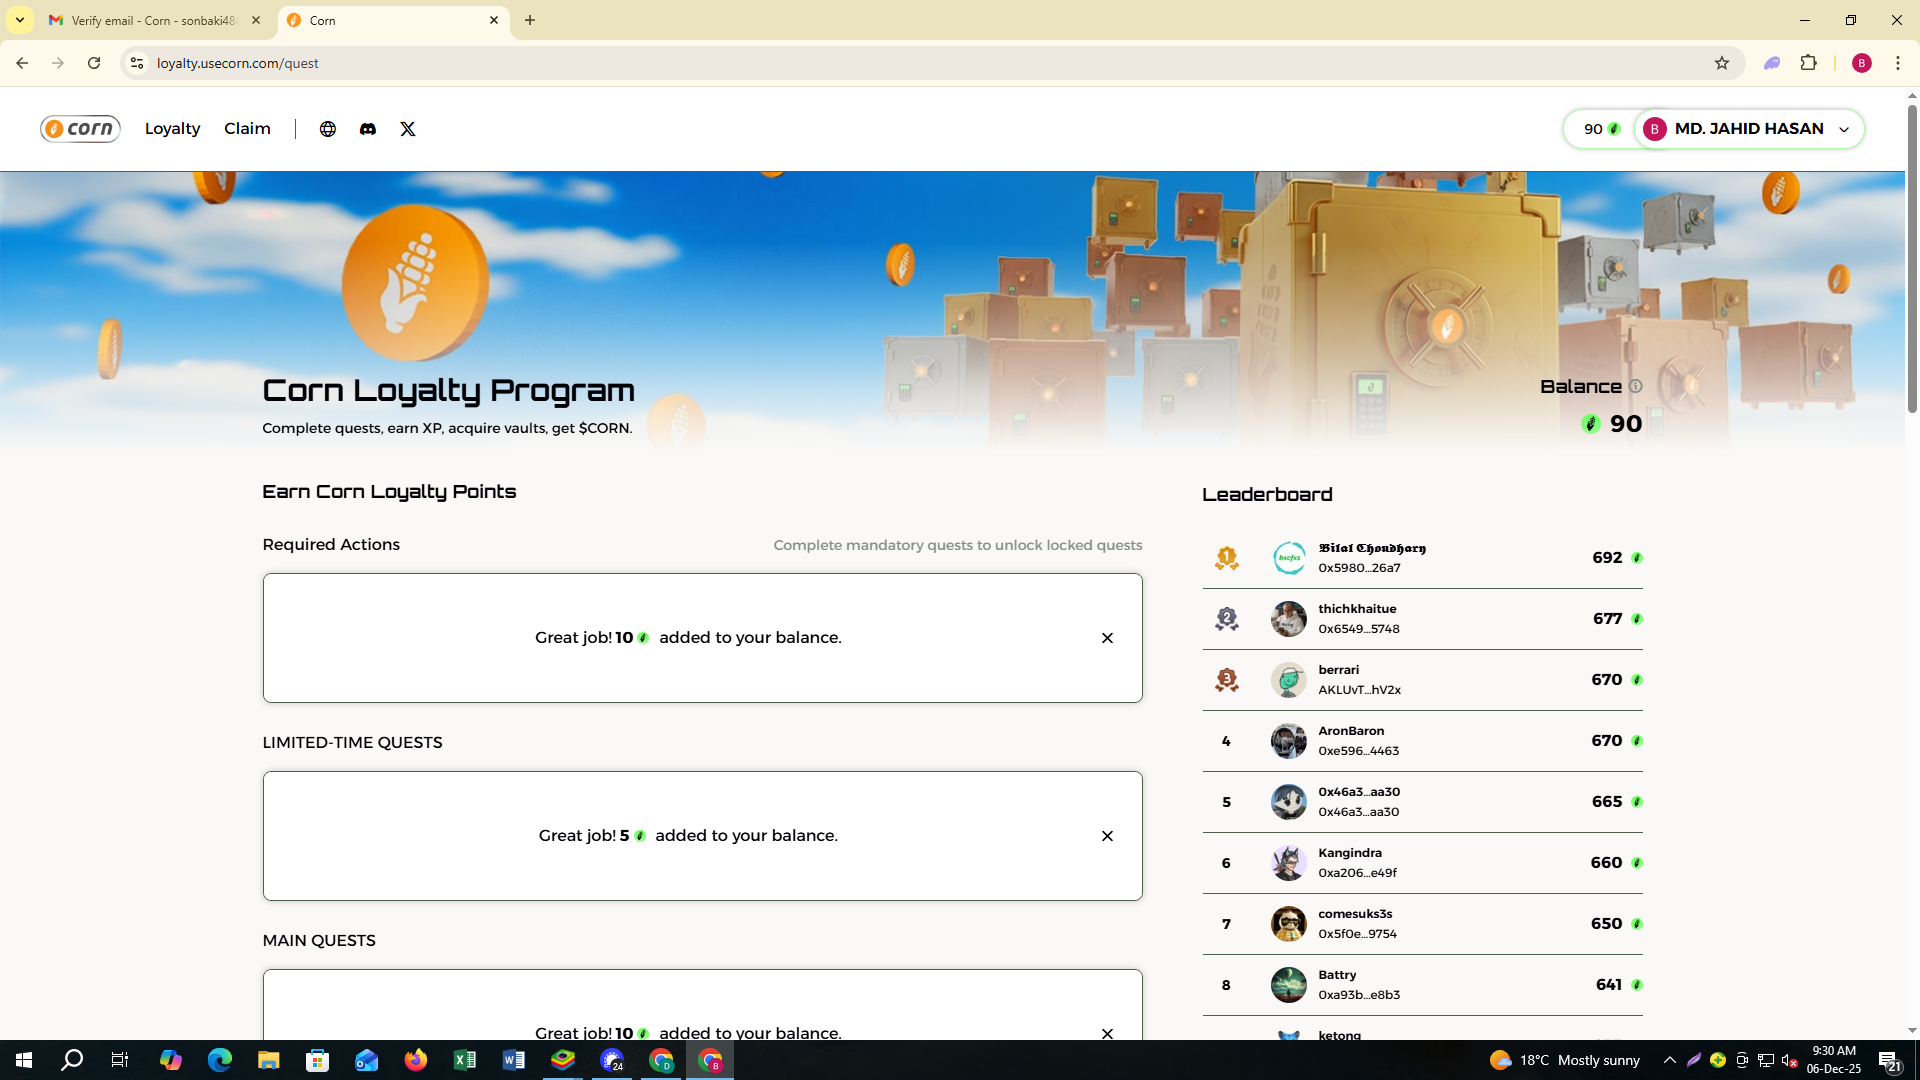
Task: Click the site information icon in address bar
Action: pos(137,63)
